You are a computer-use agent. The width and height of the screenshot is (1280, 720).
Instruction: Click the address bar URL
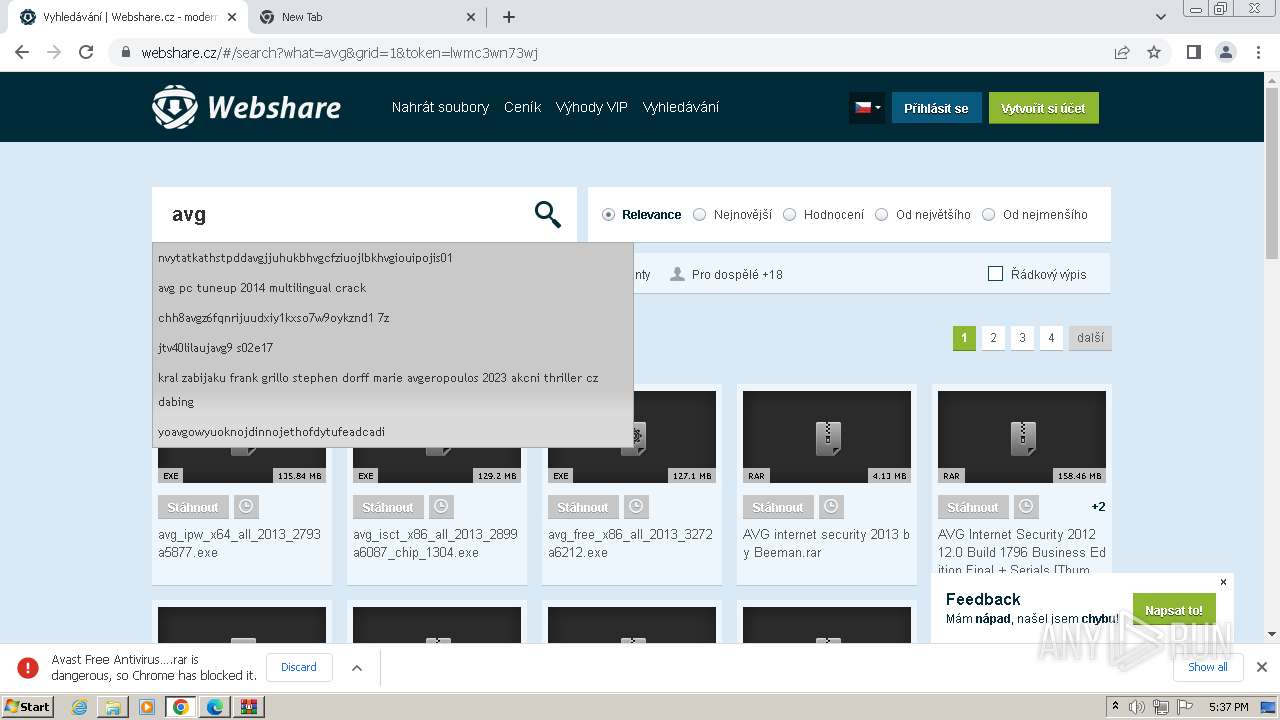pos(340,53)
